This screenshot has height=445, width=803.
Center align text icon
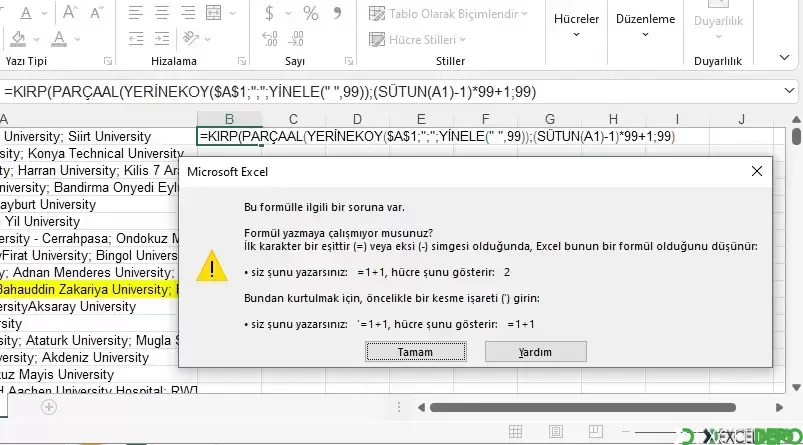pos(162,13)
